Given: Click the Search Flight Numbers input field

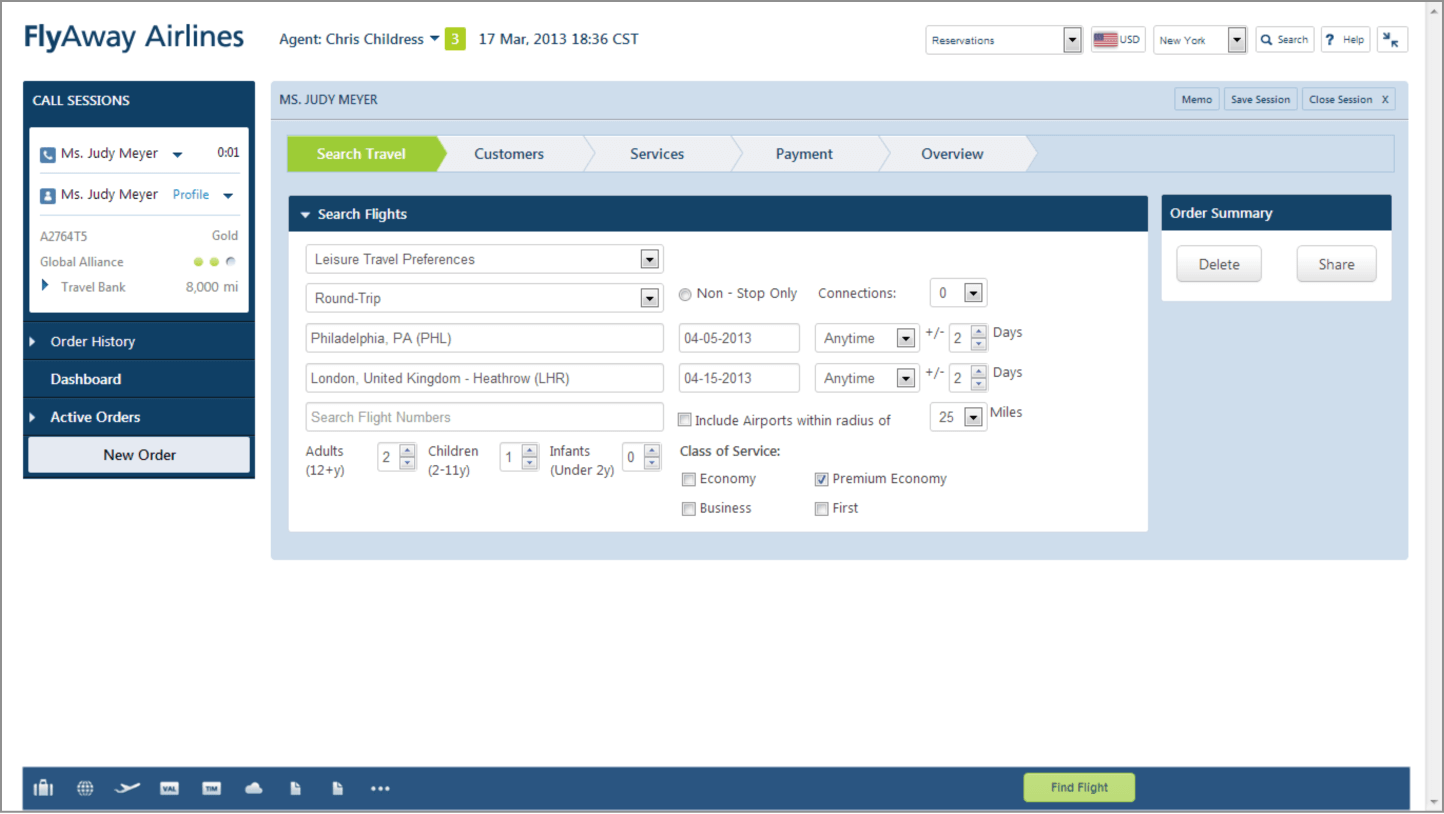Looking at the screenshot, I should click(484, 417).
